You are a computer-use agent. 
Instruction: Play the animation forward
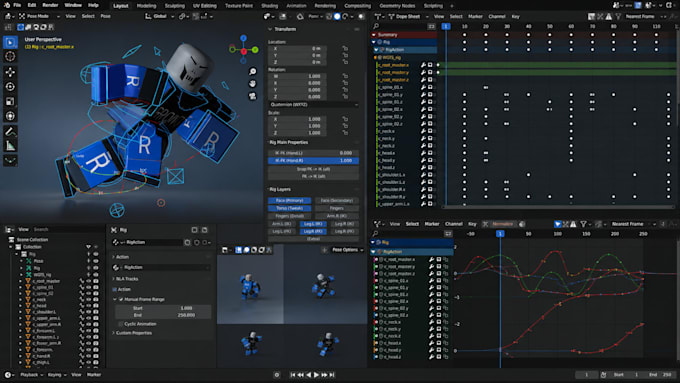click(x=316, y=375)
